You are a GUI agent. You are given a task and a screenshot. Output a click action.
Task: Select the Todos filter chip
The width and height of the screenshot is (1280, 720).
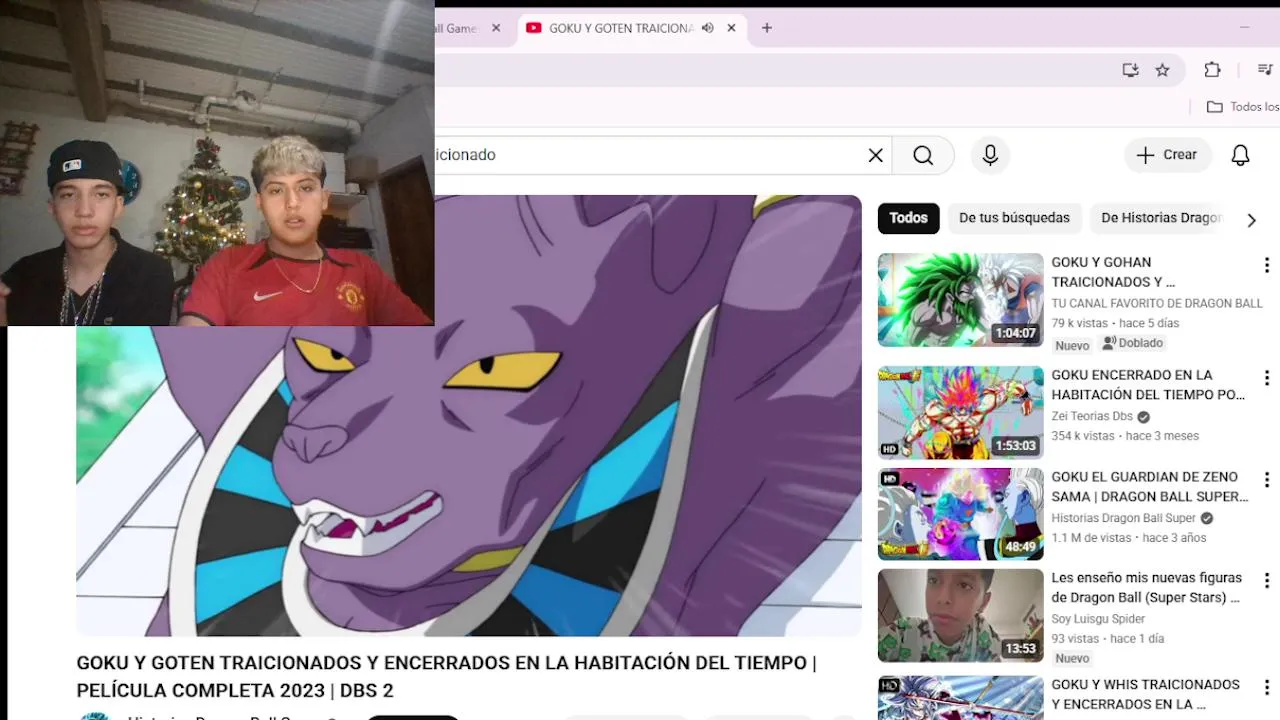[x=908, y=218]
